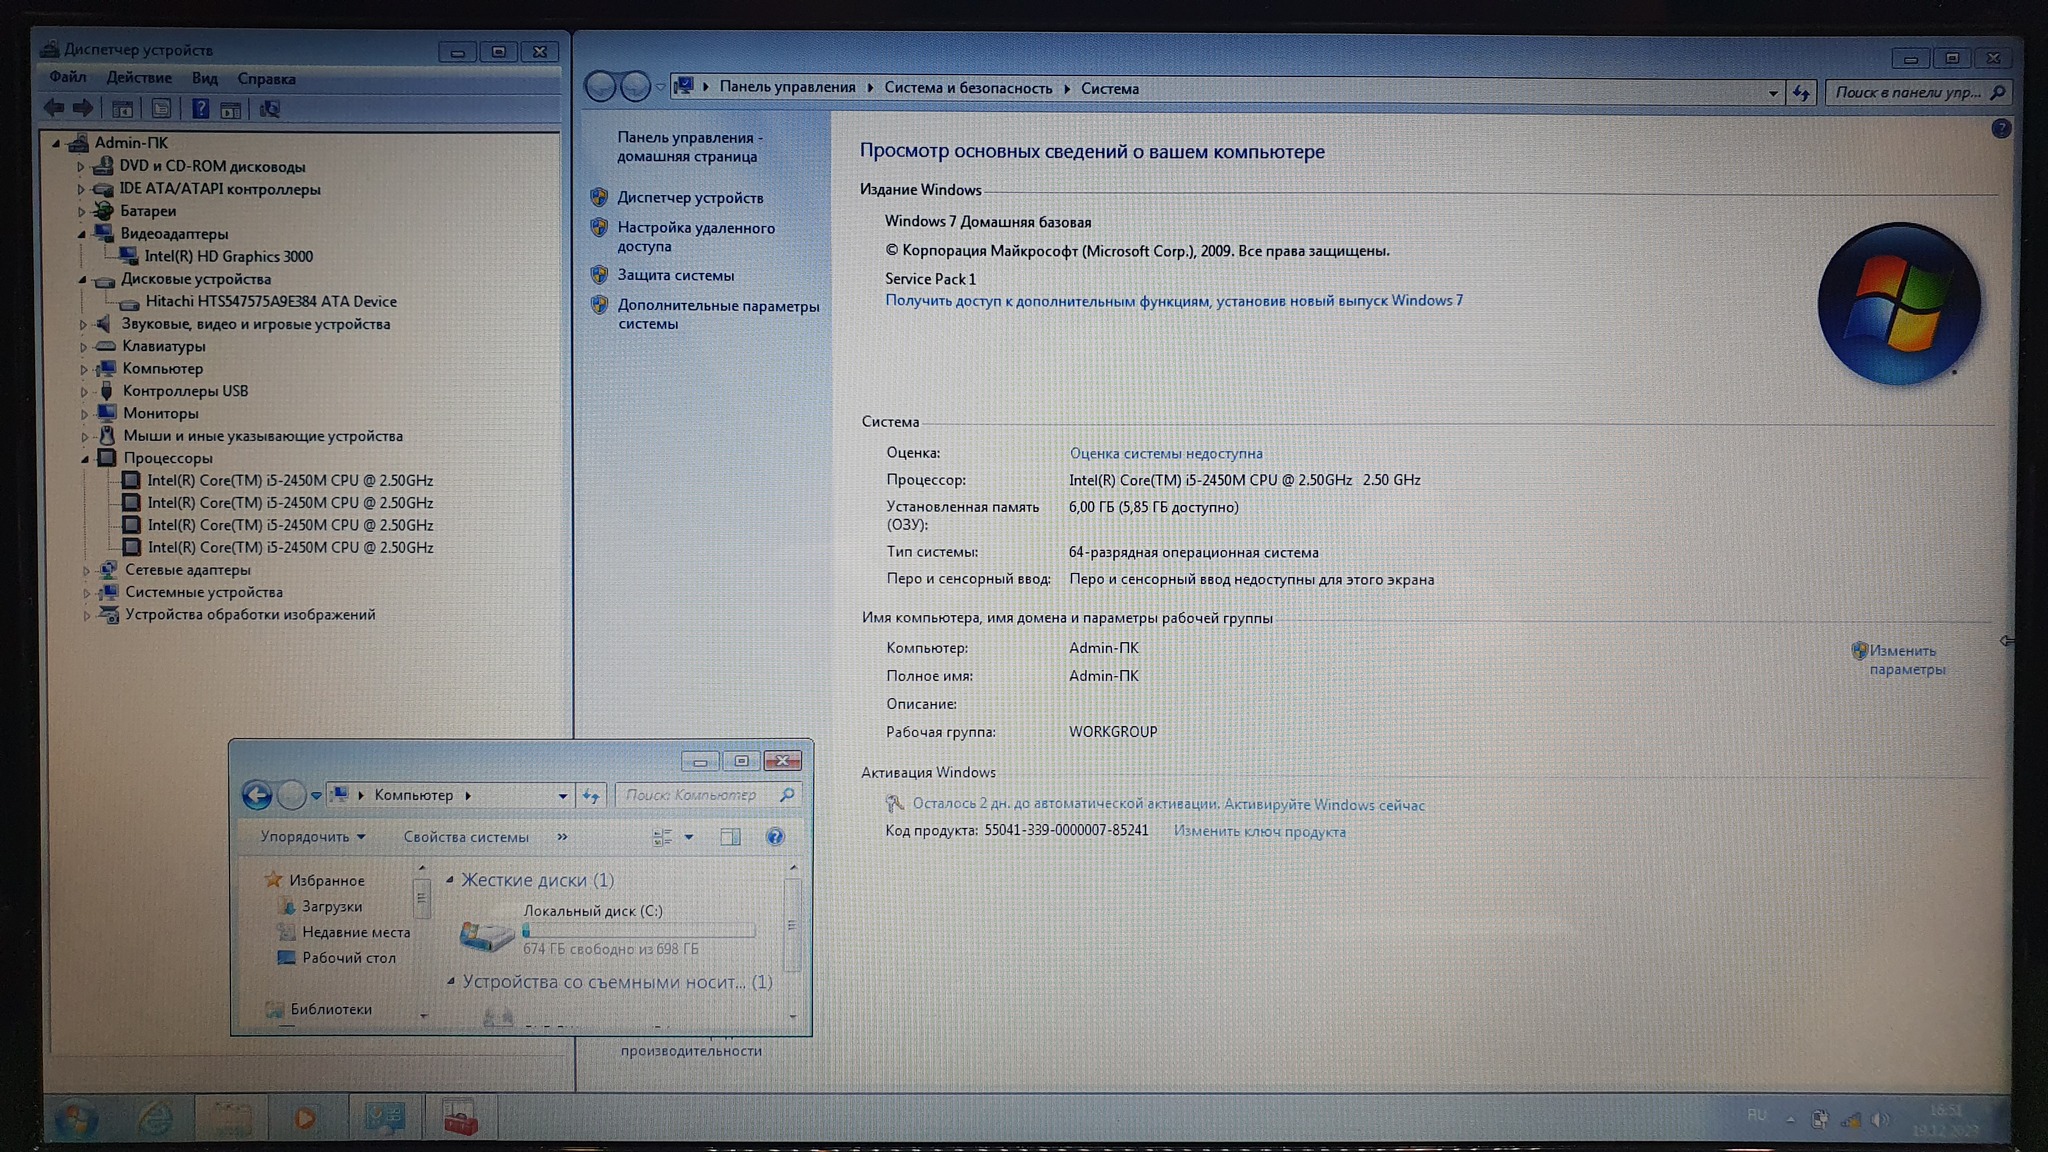
Task: Click the Локальный диск (C:) usage bar
Action: 639,931
